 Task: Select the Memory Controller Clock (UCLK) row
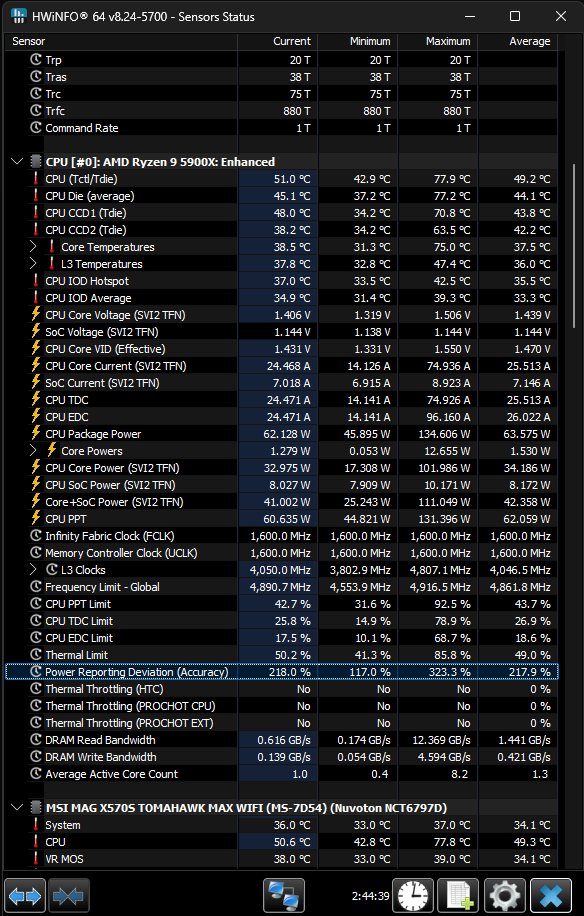(x=281, y=553)
